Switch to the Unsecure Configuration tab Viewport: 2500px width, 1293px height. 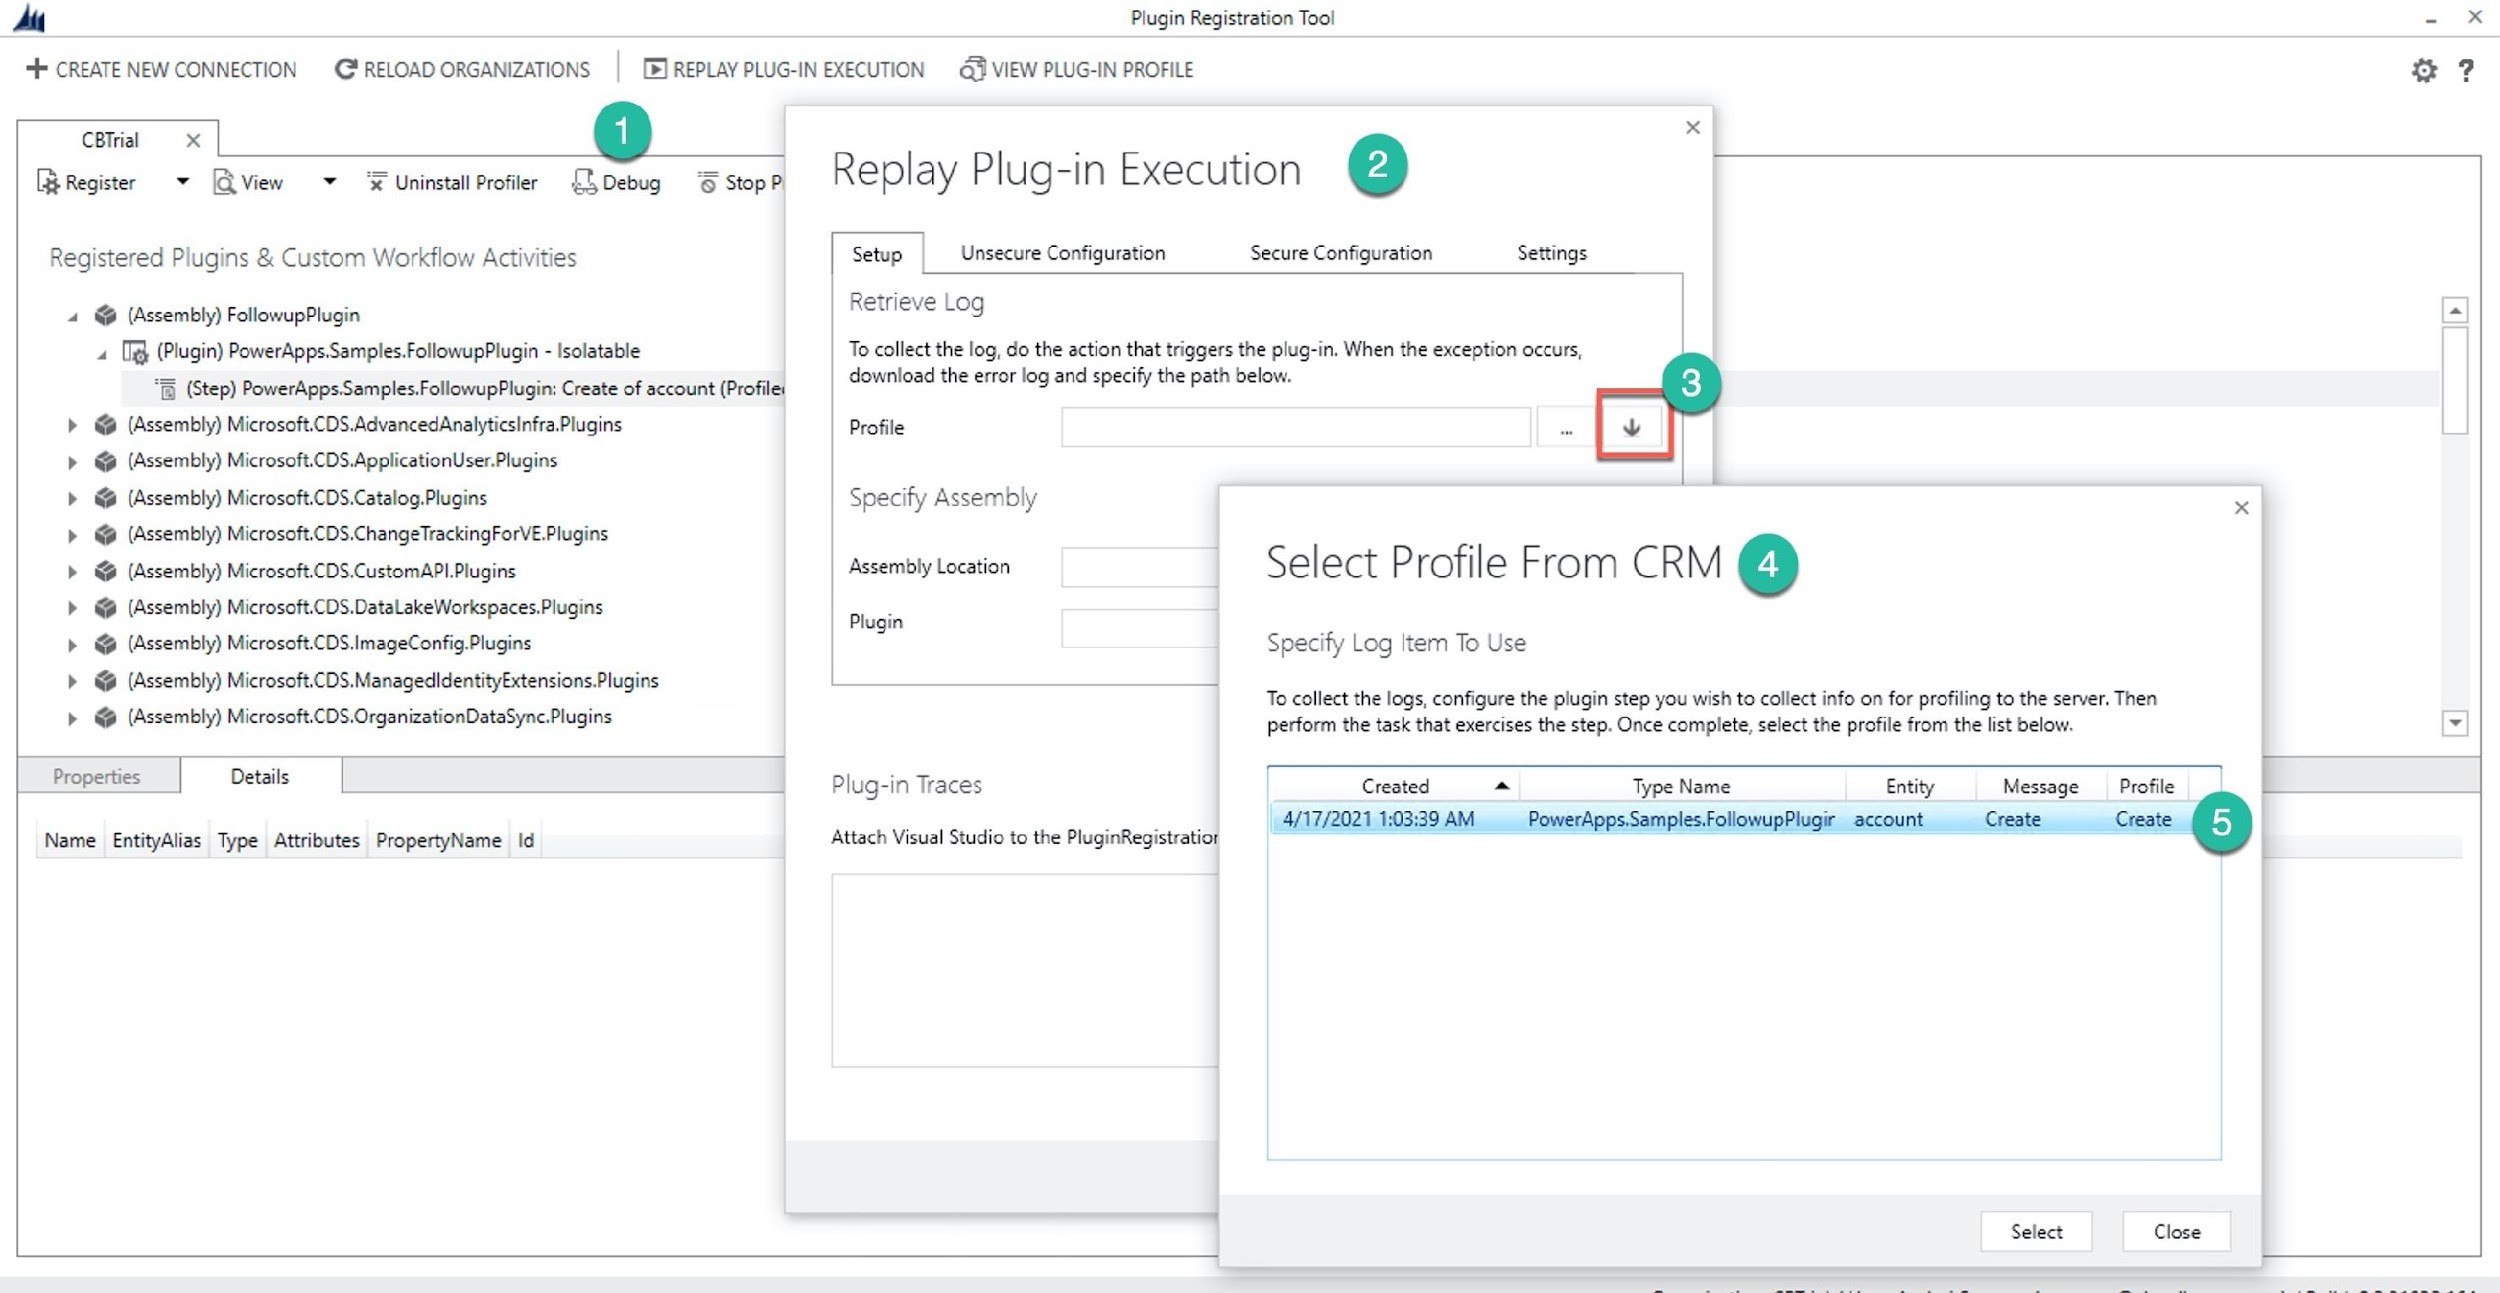point(1063,253)
